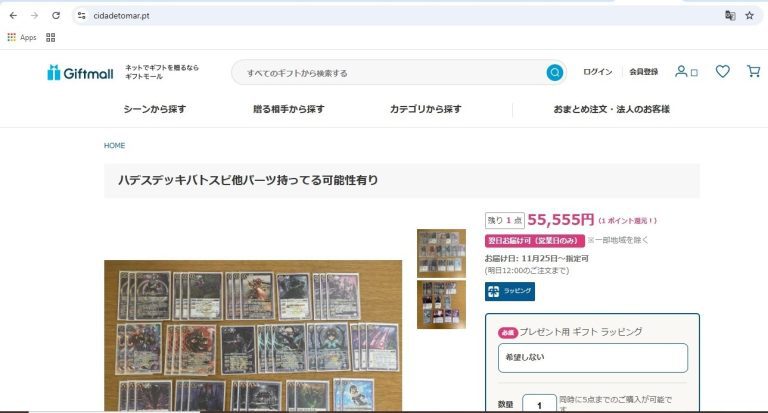Click the blue ラッピング badge
Viewport: 768px width, 413px height.
click(x=510, y=292)
